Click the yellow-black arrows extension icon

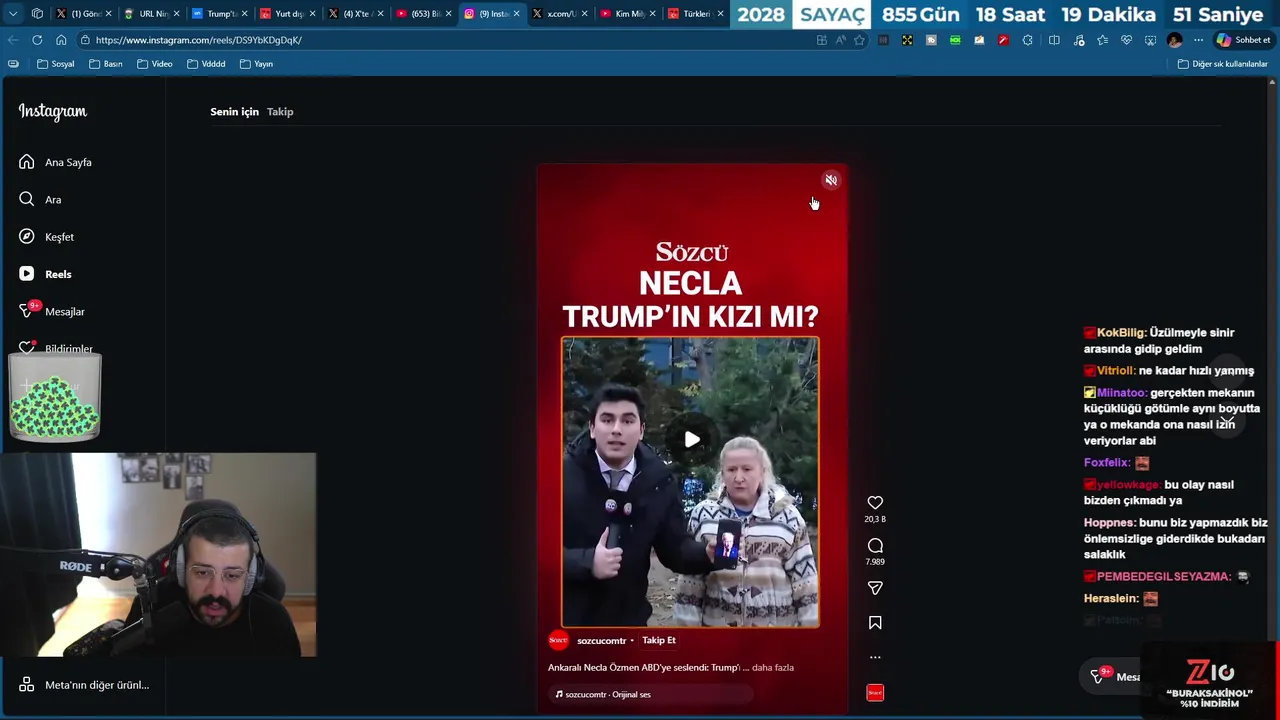pyautogui.click(x=907, y=40)
